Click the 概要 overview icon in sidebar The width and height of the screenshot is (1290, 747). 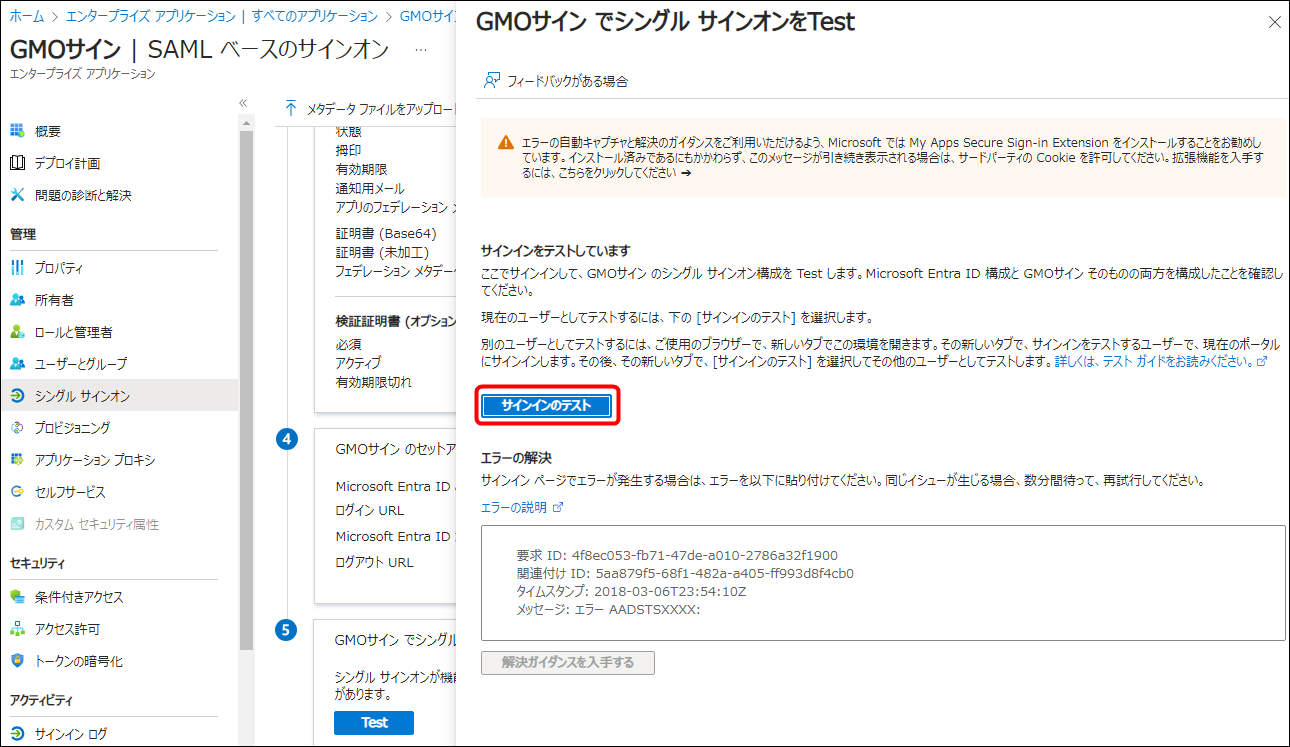(17, 131)
